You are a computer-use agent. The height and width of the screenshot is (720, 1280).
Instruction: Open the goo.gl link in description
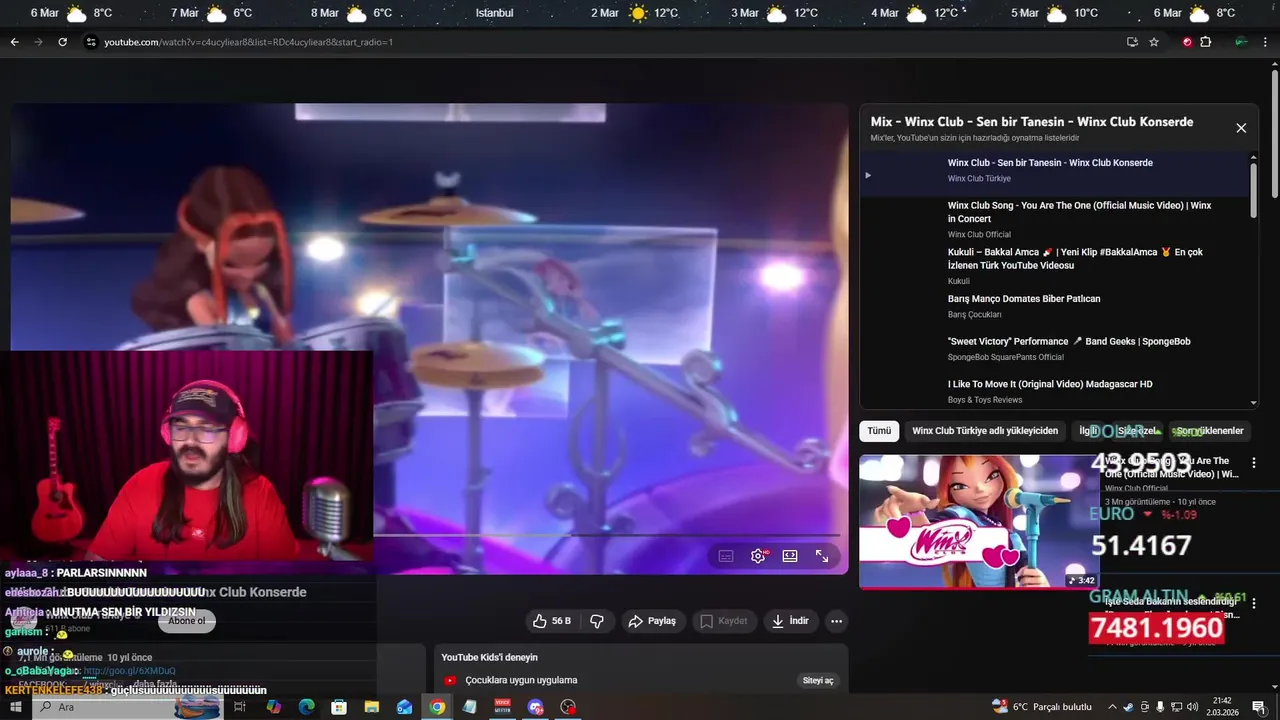(130, 671)
